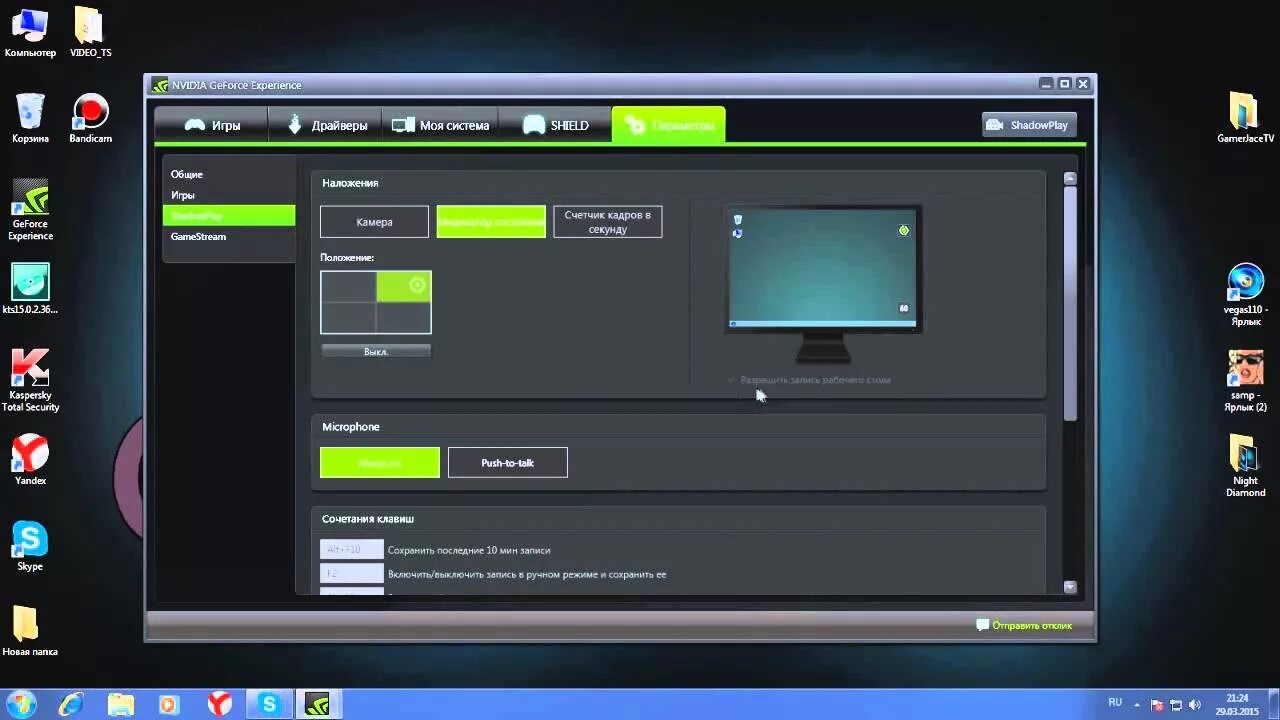
Task: Set overlay position to top-left quadrant
Action: click(348, 286)
